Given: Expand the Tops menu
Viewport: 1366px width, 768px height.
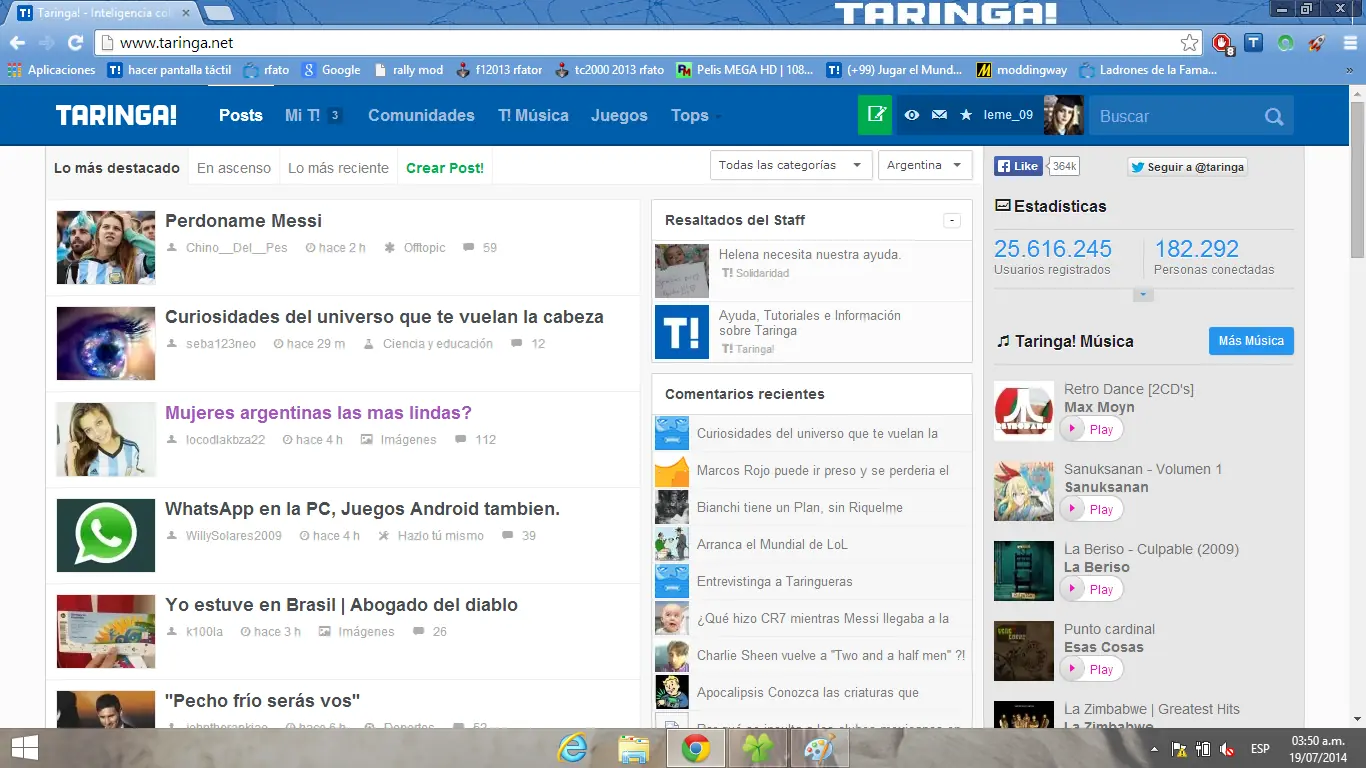Looking at the screenshot, I should tap(696, 115).
